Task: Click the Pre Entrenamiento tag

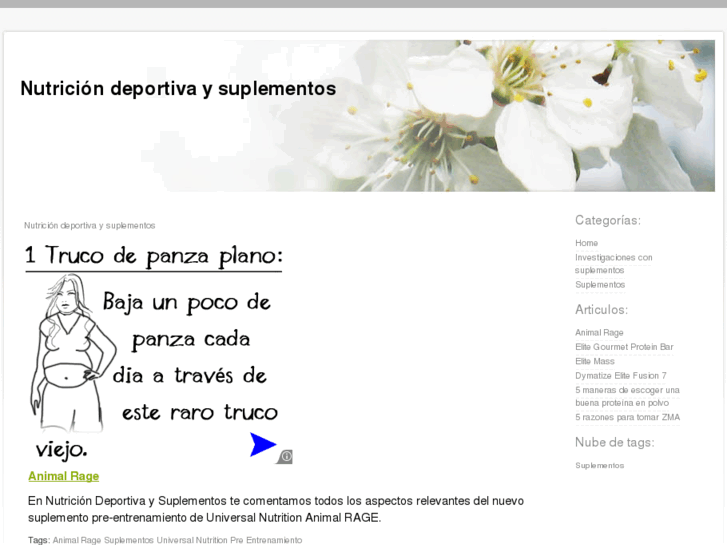Action: [266, 540]
